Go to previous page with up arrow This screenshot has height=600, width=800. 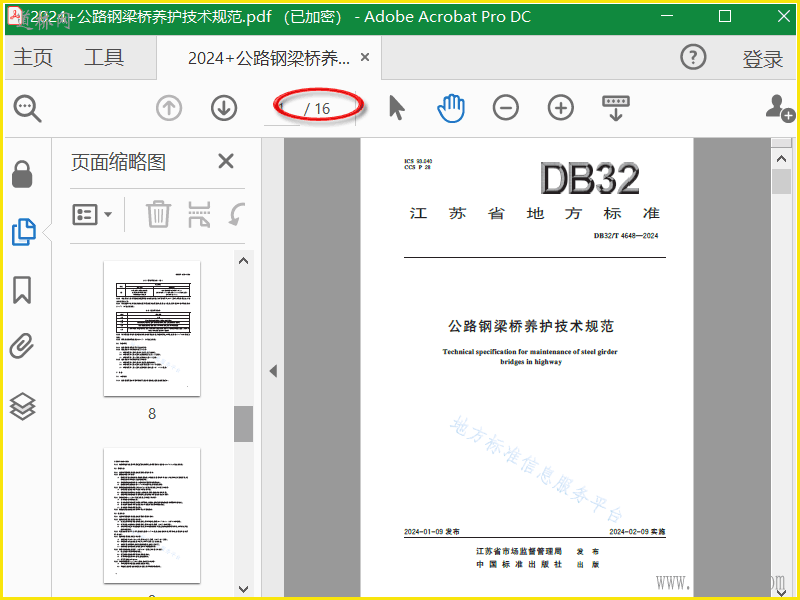[169, 108]
